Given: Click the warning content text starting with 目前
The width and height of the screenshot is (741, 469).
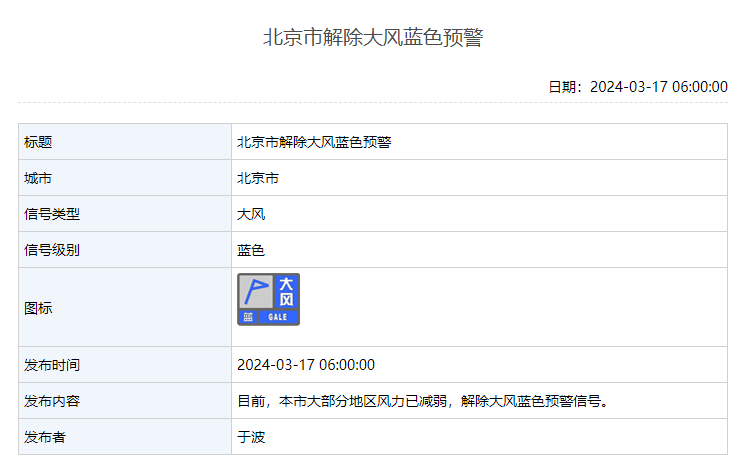Looking at the screenshot, I should [x=423, y=401].
